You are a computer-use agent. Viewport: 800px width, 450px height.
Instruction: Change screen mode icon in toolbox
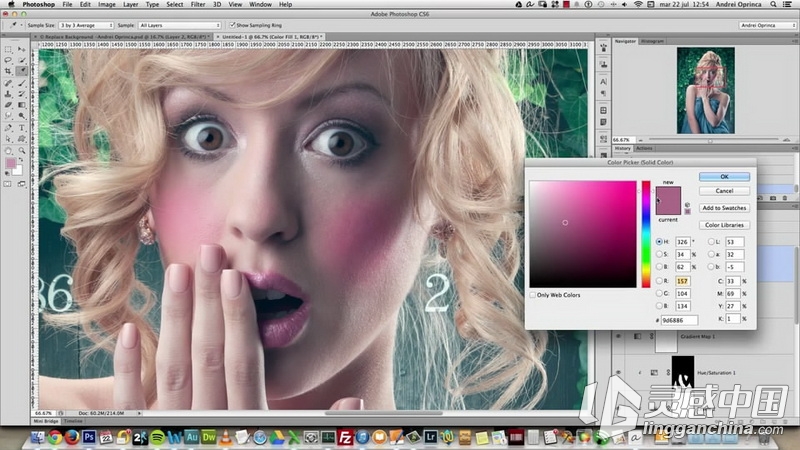pos(21,184)
